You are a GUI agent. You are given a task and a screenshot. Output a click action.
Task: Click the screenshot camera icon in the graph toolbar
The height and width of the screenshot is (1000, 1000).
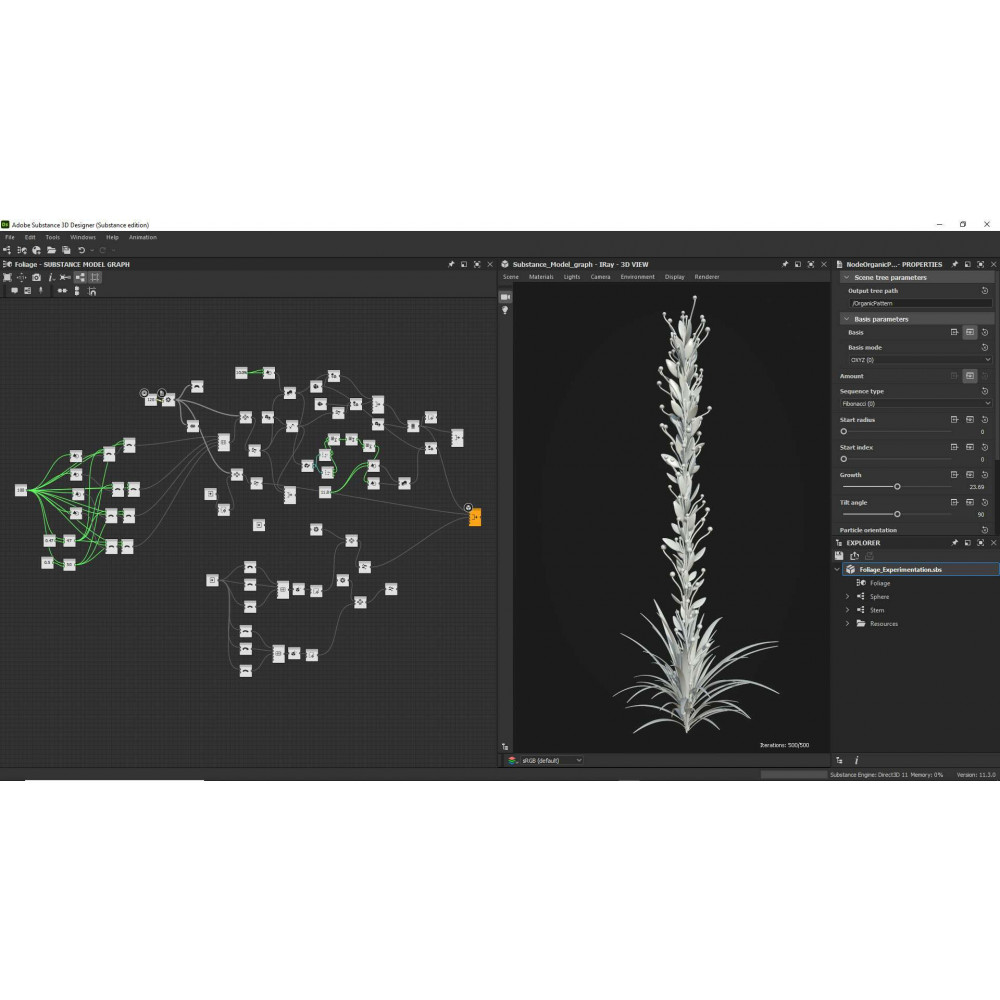[36, 277]
